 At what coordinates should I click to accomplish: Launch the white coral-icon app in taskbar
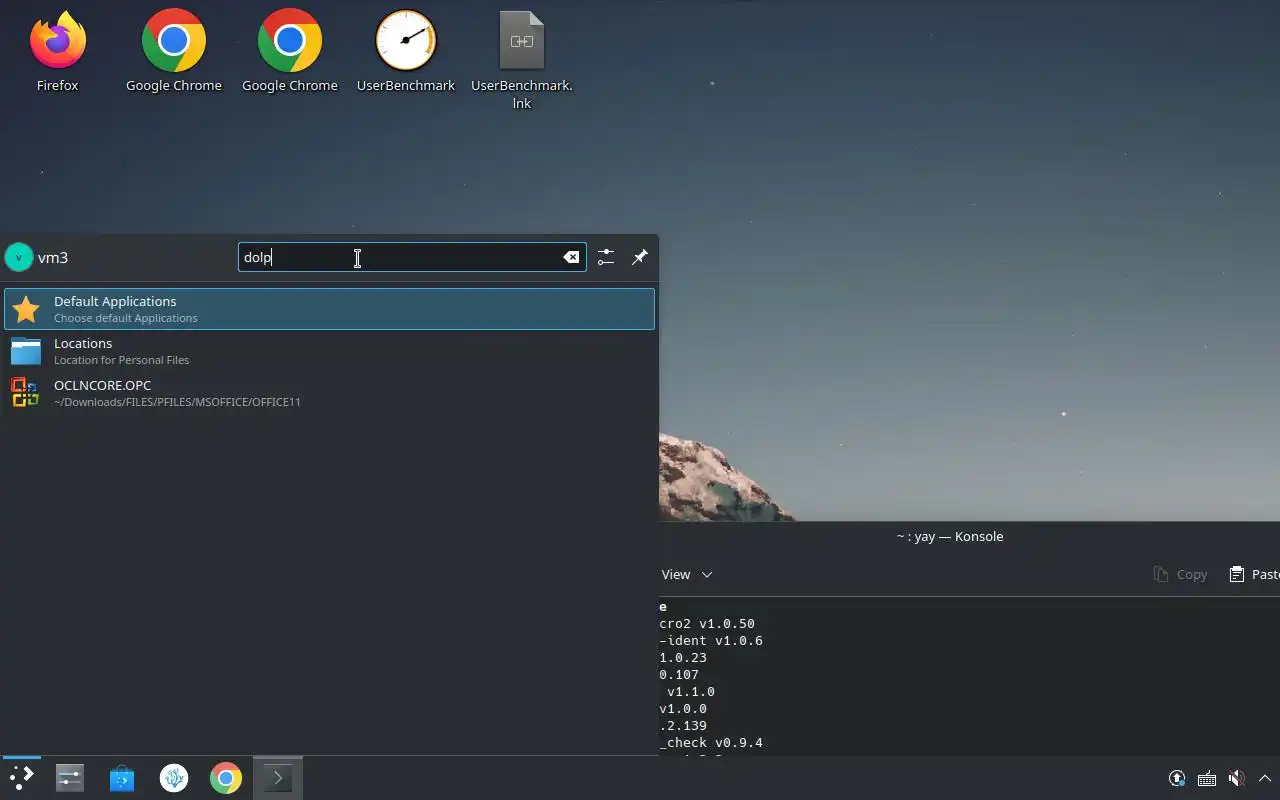[x=174, y=778]
